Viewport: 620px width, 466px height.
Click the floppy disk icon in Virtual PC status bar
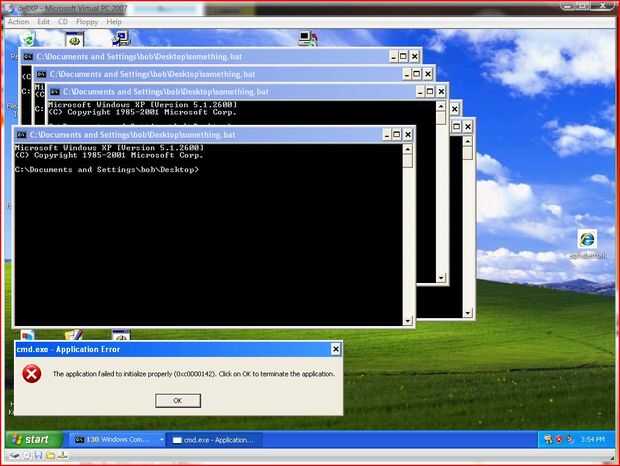pos(38,456)
